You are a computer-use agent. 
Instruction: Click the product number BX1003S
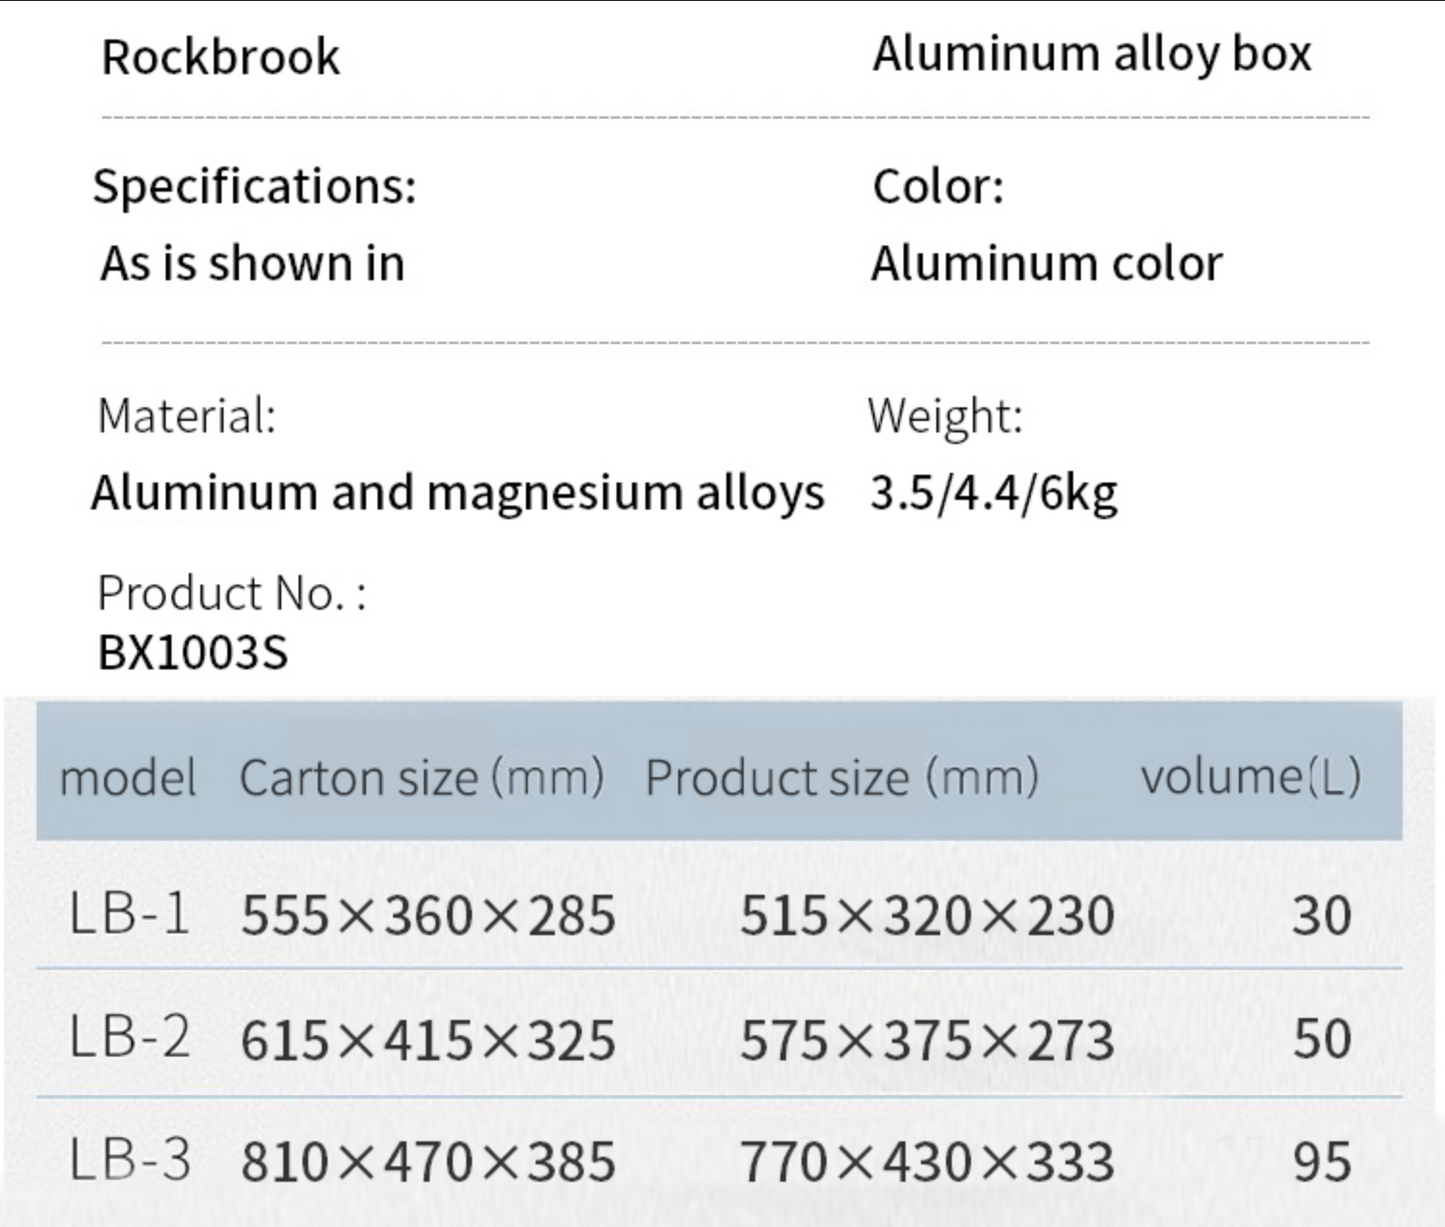[x=193, y=653]
